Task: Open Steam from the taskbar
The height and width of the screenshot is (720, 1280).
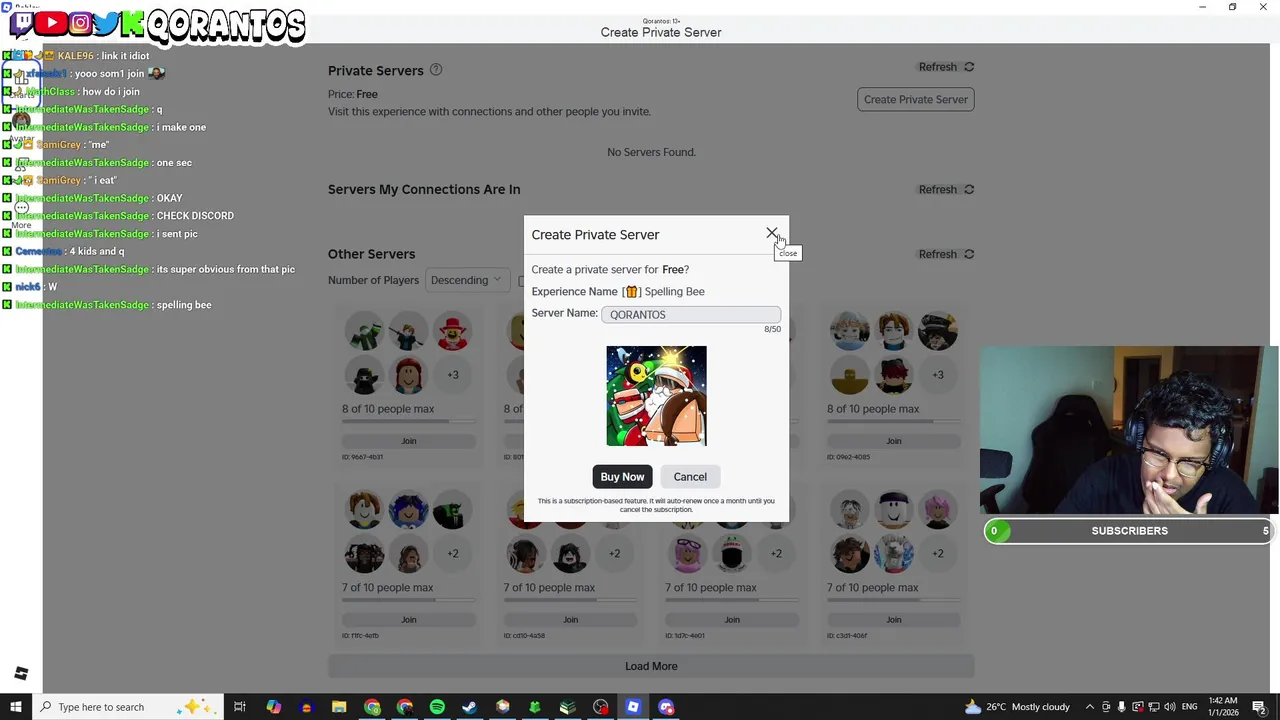Action: [x=469, y=707]
